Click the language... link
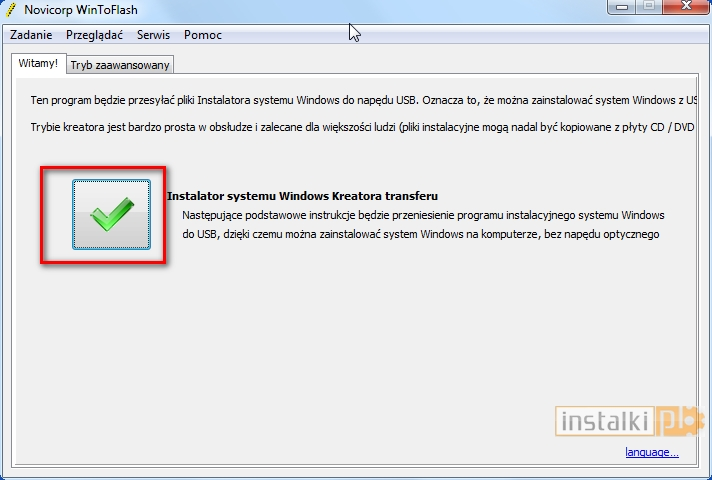712x480 pixels. [x=651, y=452]
